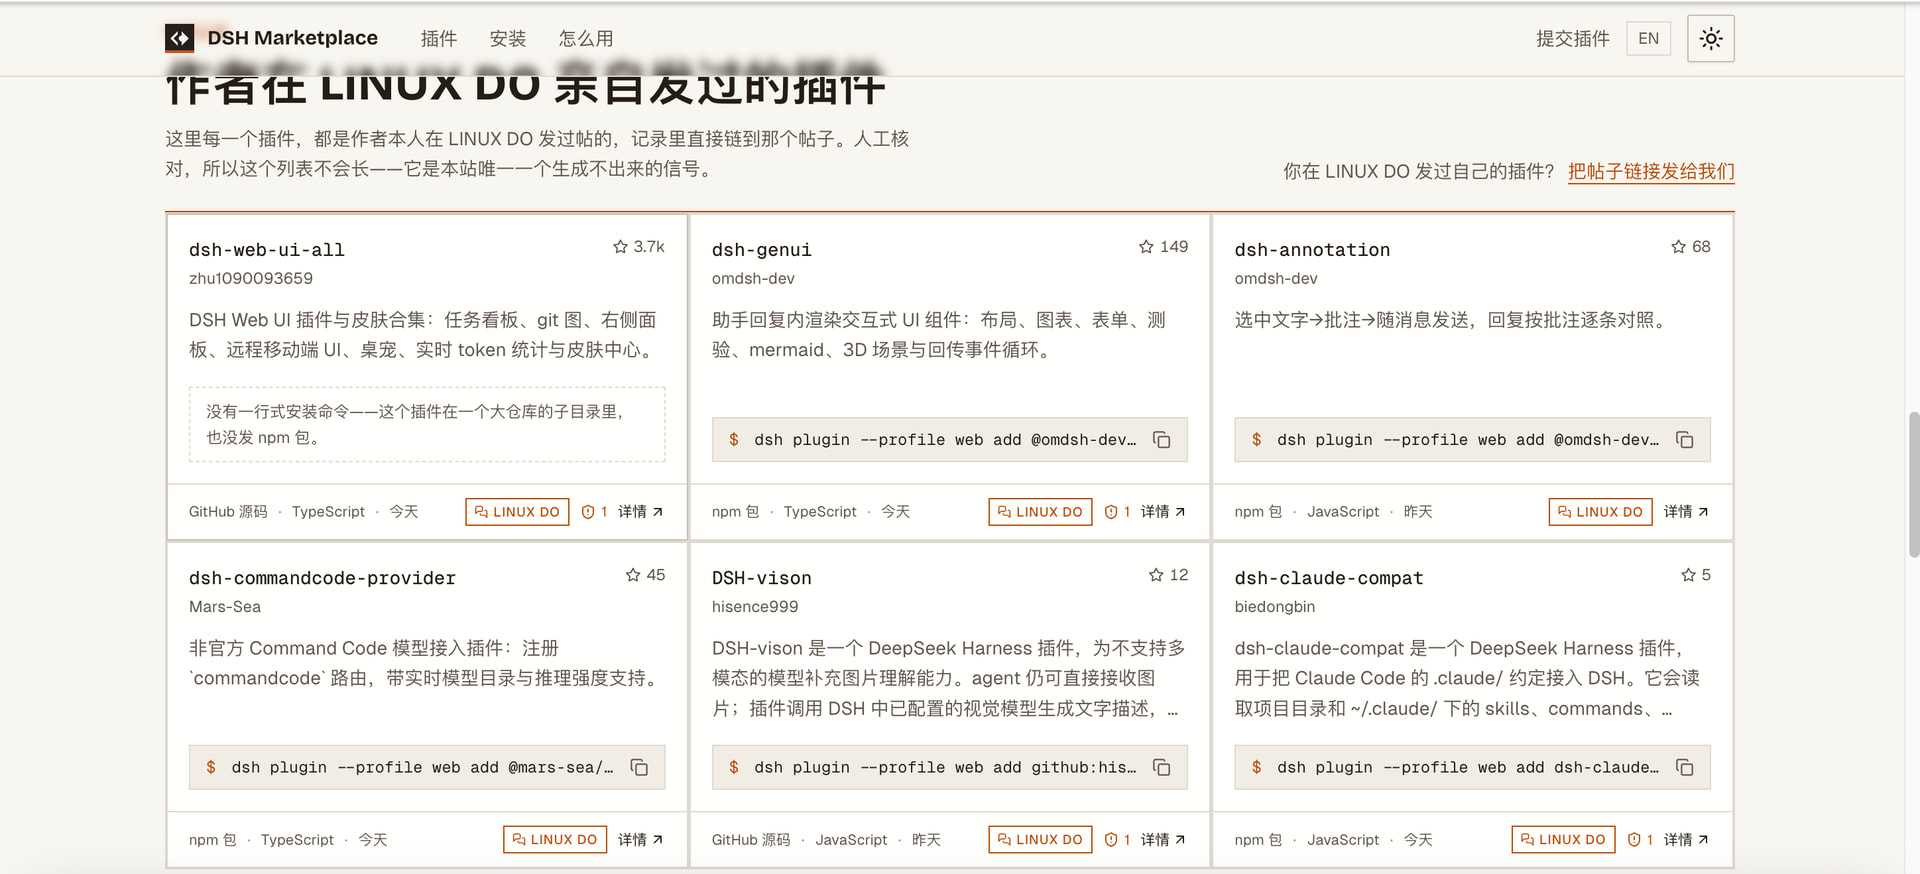This screenshot has width=1920, height=874.
Task: Open the dsh-commandcode-provider plugin title
Action: (x=322, y=577)
